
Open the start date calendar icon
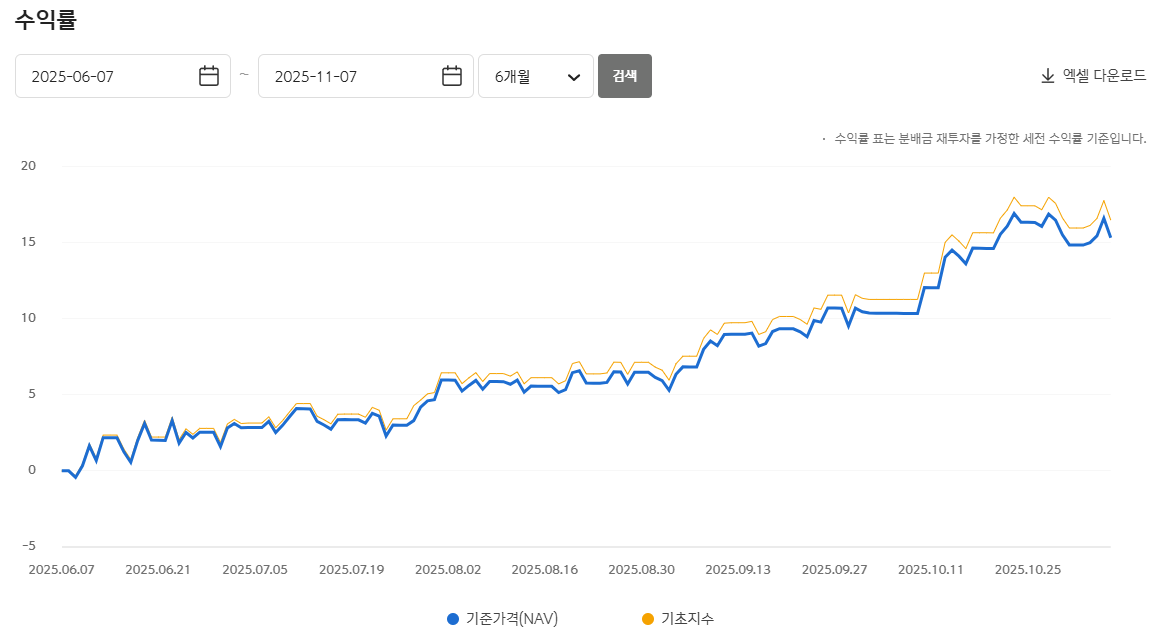pos(209,76)
